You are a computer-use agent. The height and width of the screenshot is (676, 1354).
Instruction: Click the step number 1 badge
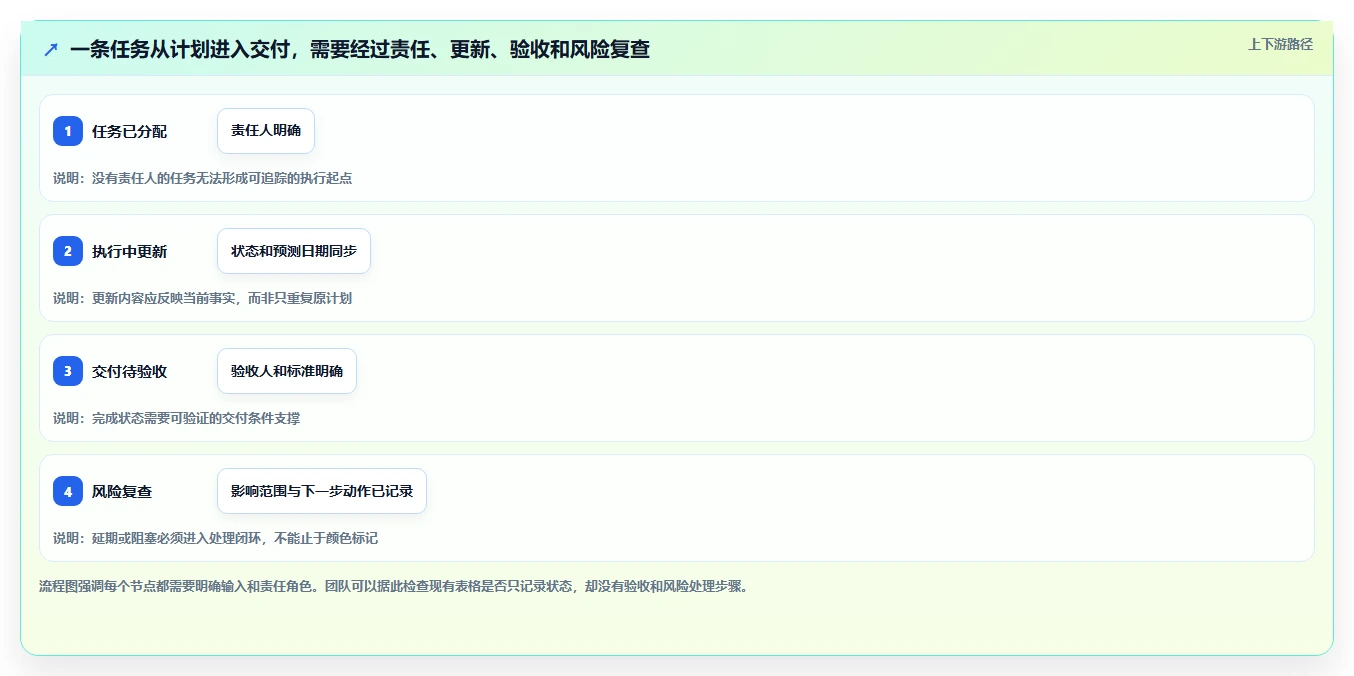(68, 131)
